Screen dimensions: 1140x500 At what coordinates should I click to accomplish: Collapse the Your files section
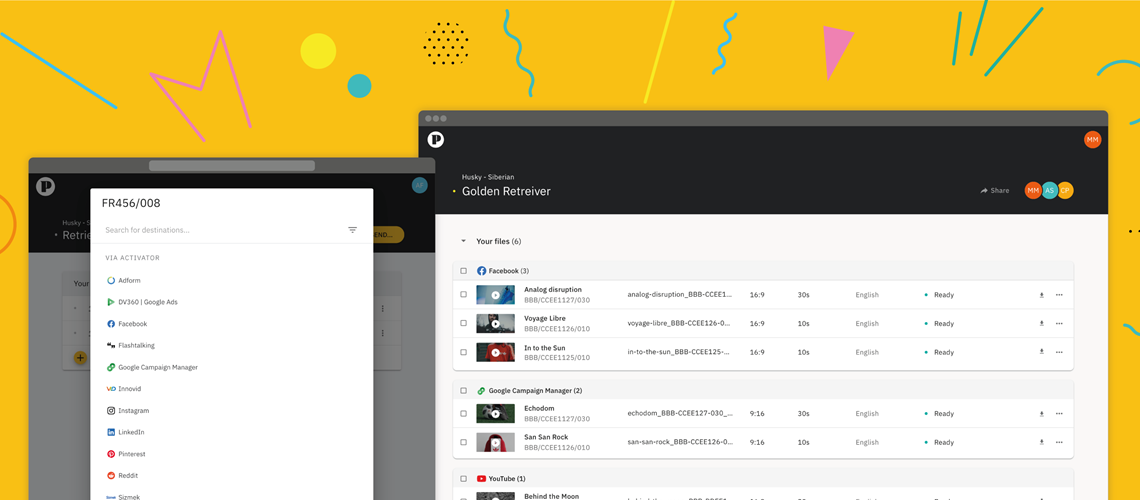(x=463, y=241)
